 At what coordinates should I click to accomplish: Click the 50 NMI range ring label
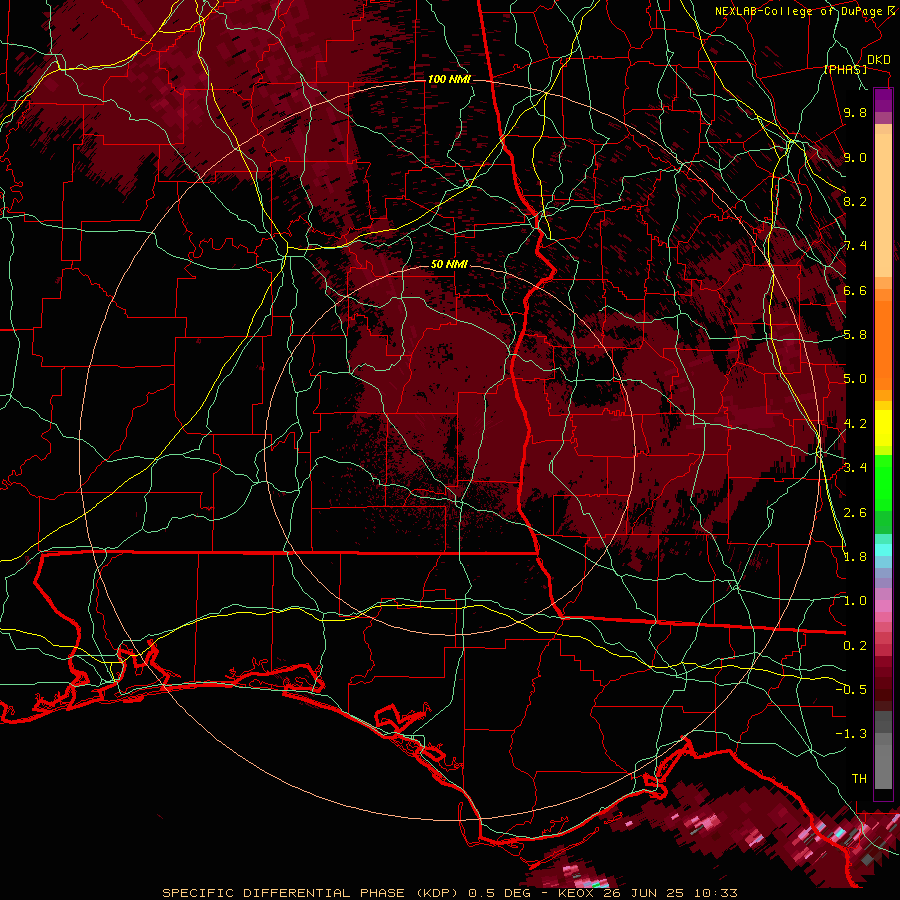pyautogui.click(x=449, y=265)
